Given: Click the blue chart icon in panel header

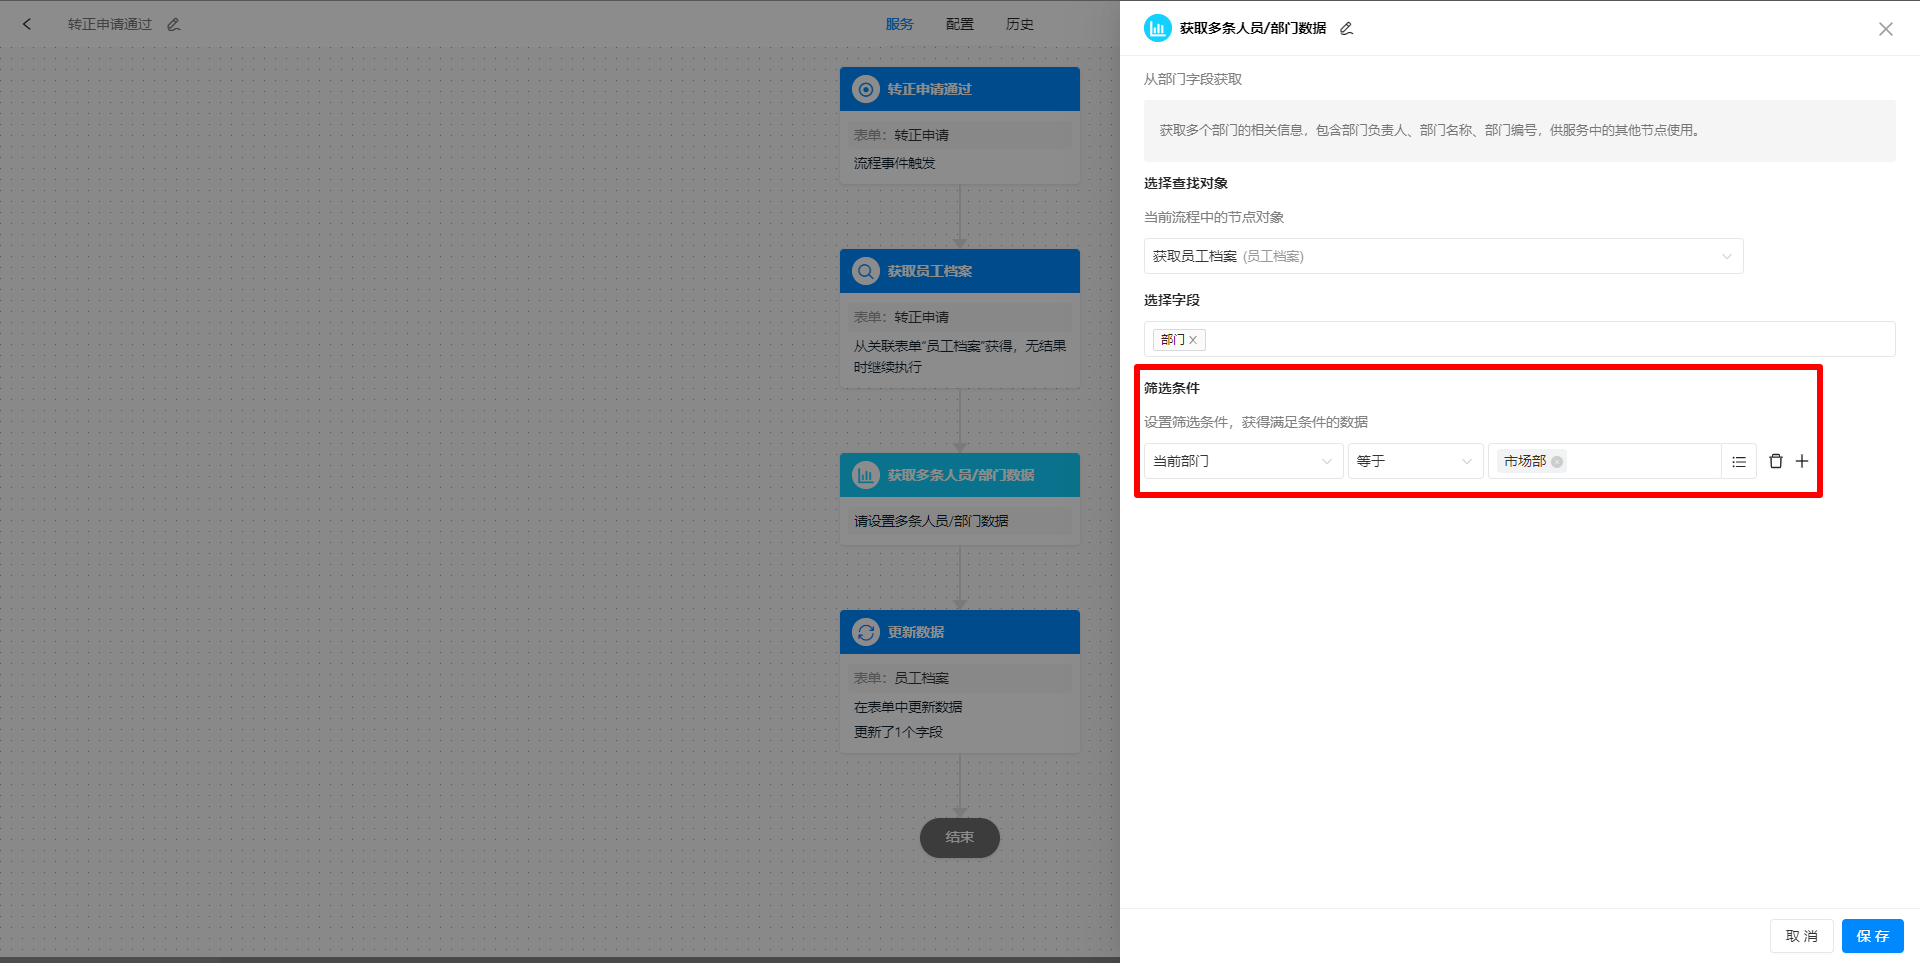Looking at the screenshot, I should click(1157, 28).
